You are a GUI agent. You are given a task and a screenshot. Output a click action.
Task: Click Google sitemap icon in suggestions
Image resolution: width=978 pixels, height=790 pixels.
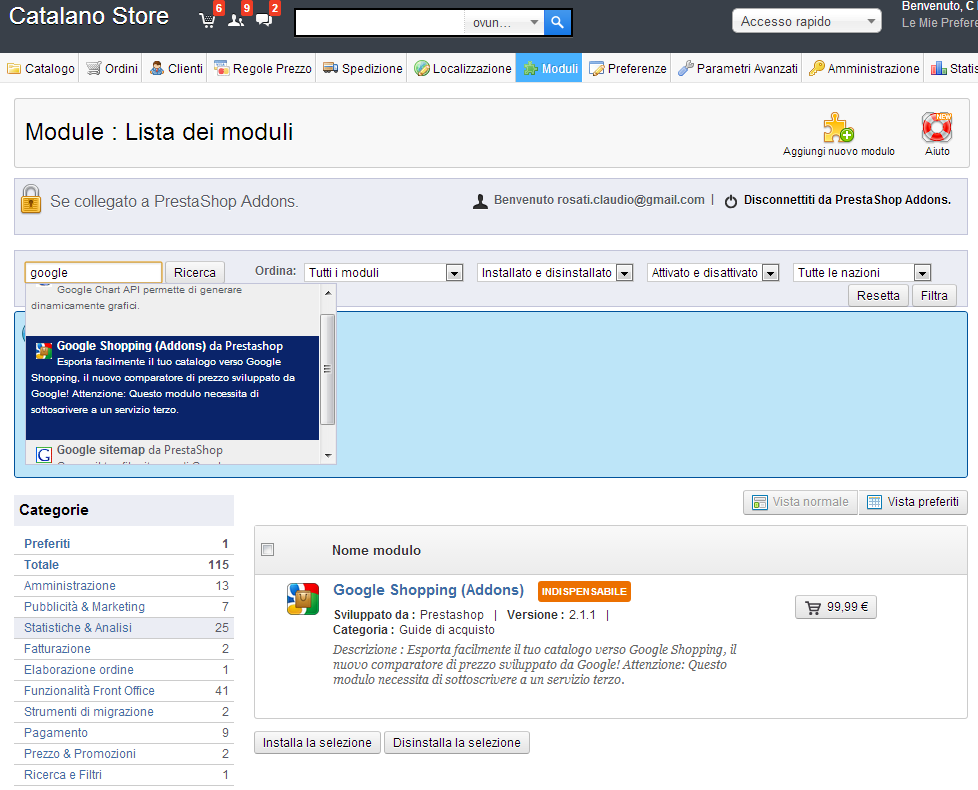click(x=44, y=455)
